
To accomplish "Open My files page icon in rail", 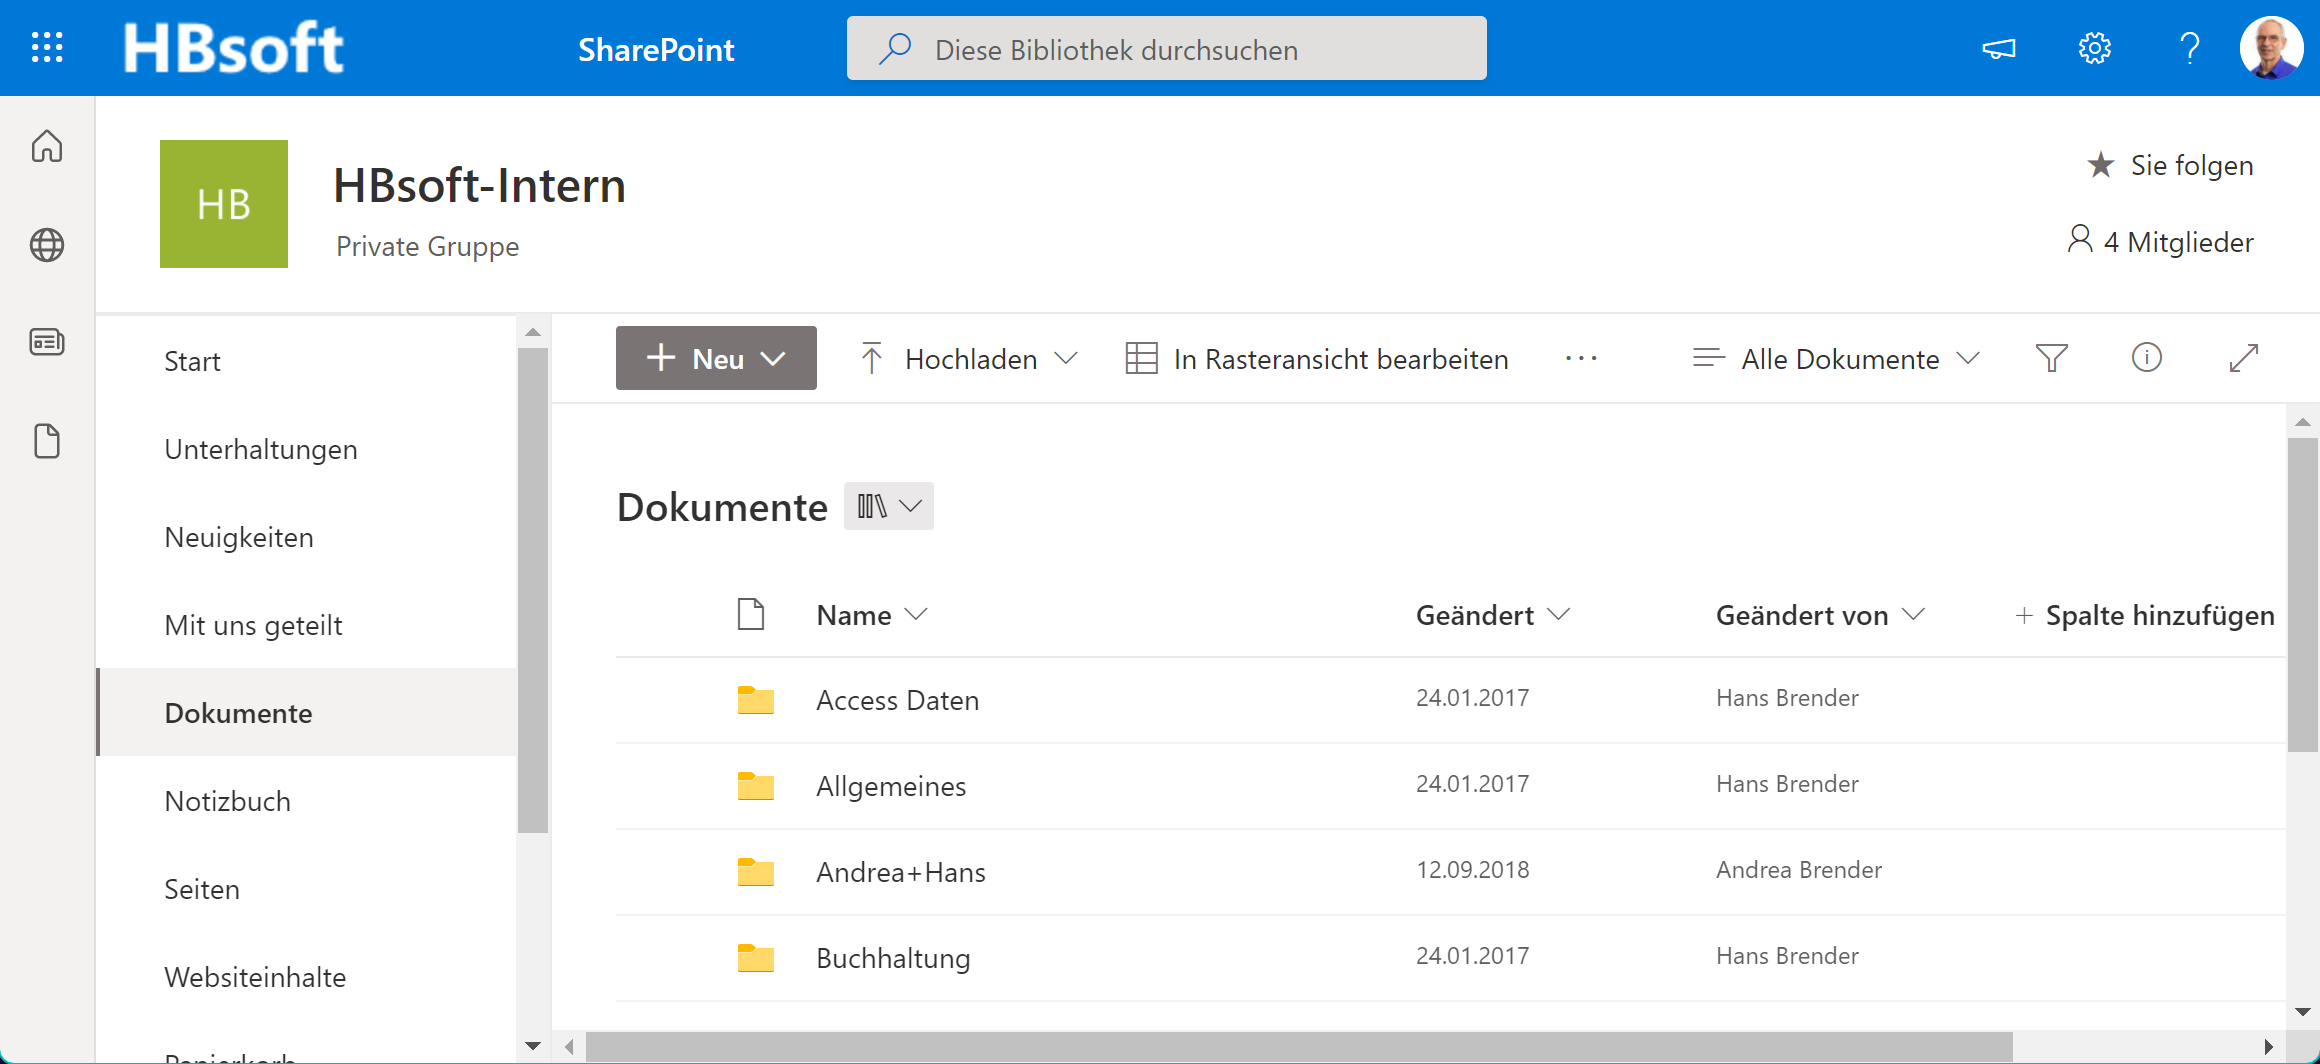I will 47,441.
